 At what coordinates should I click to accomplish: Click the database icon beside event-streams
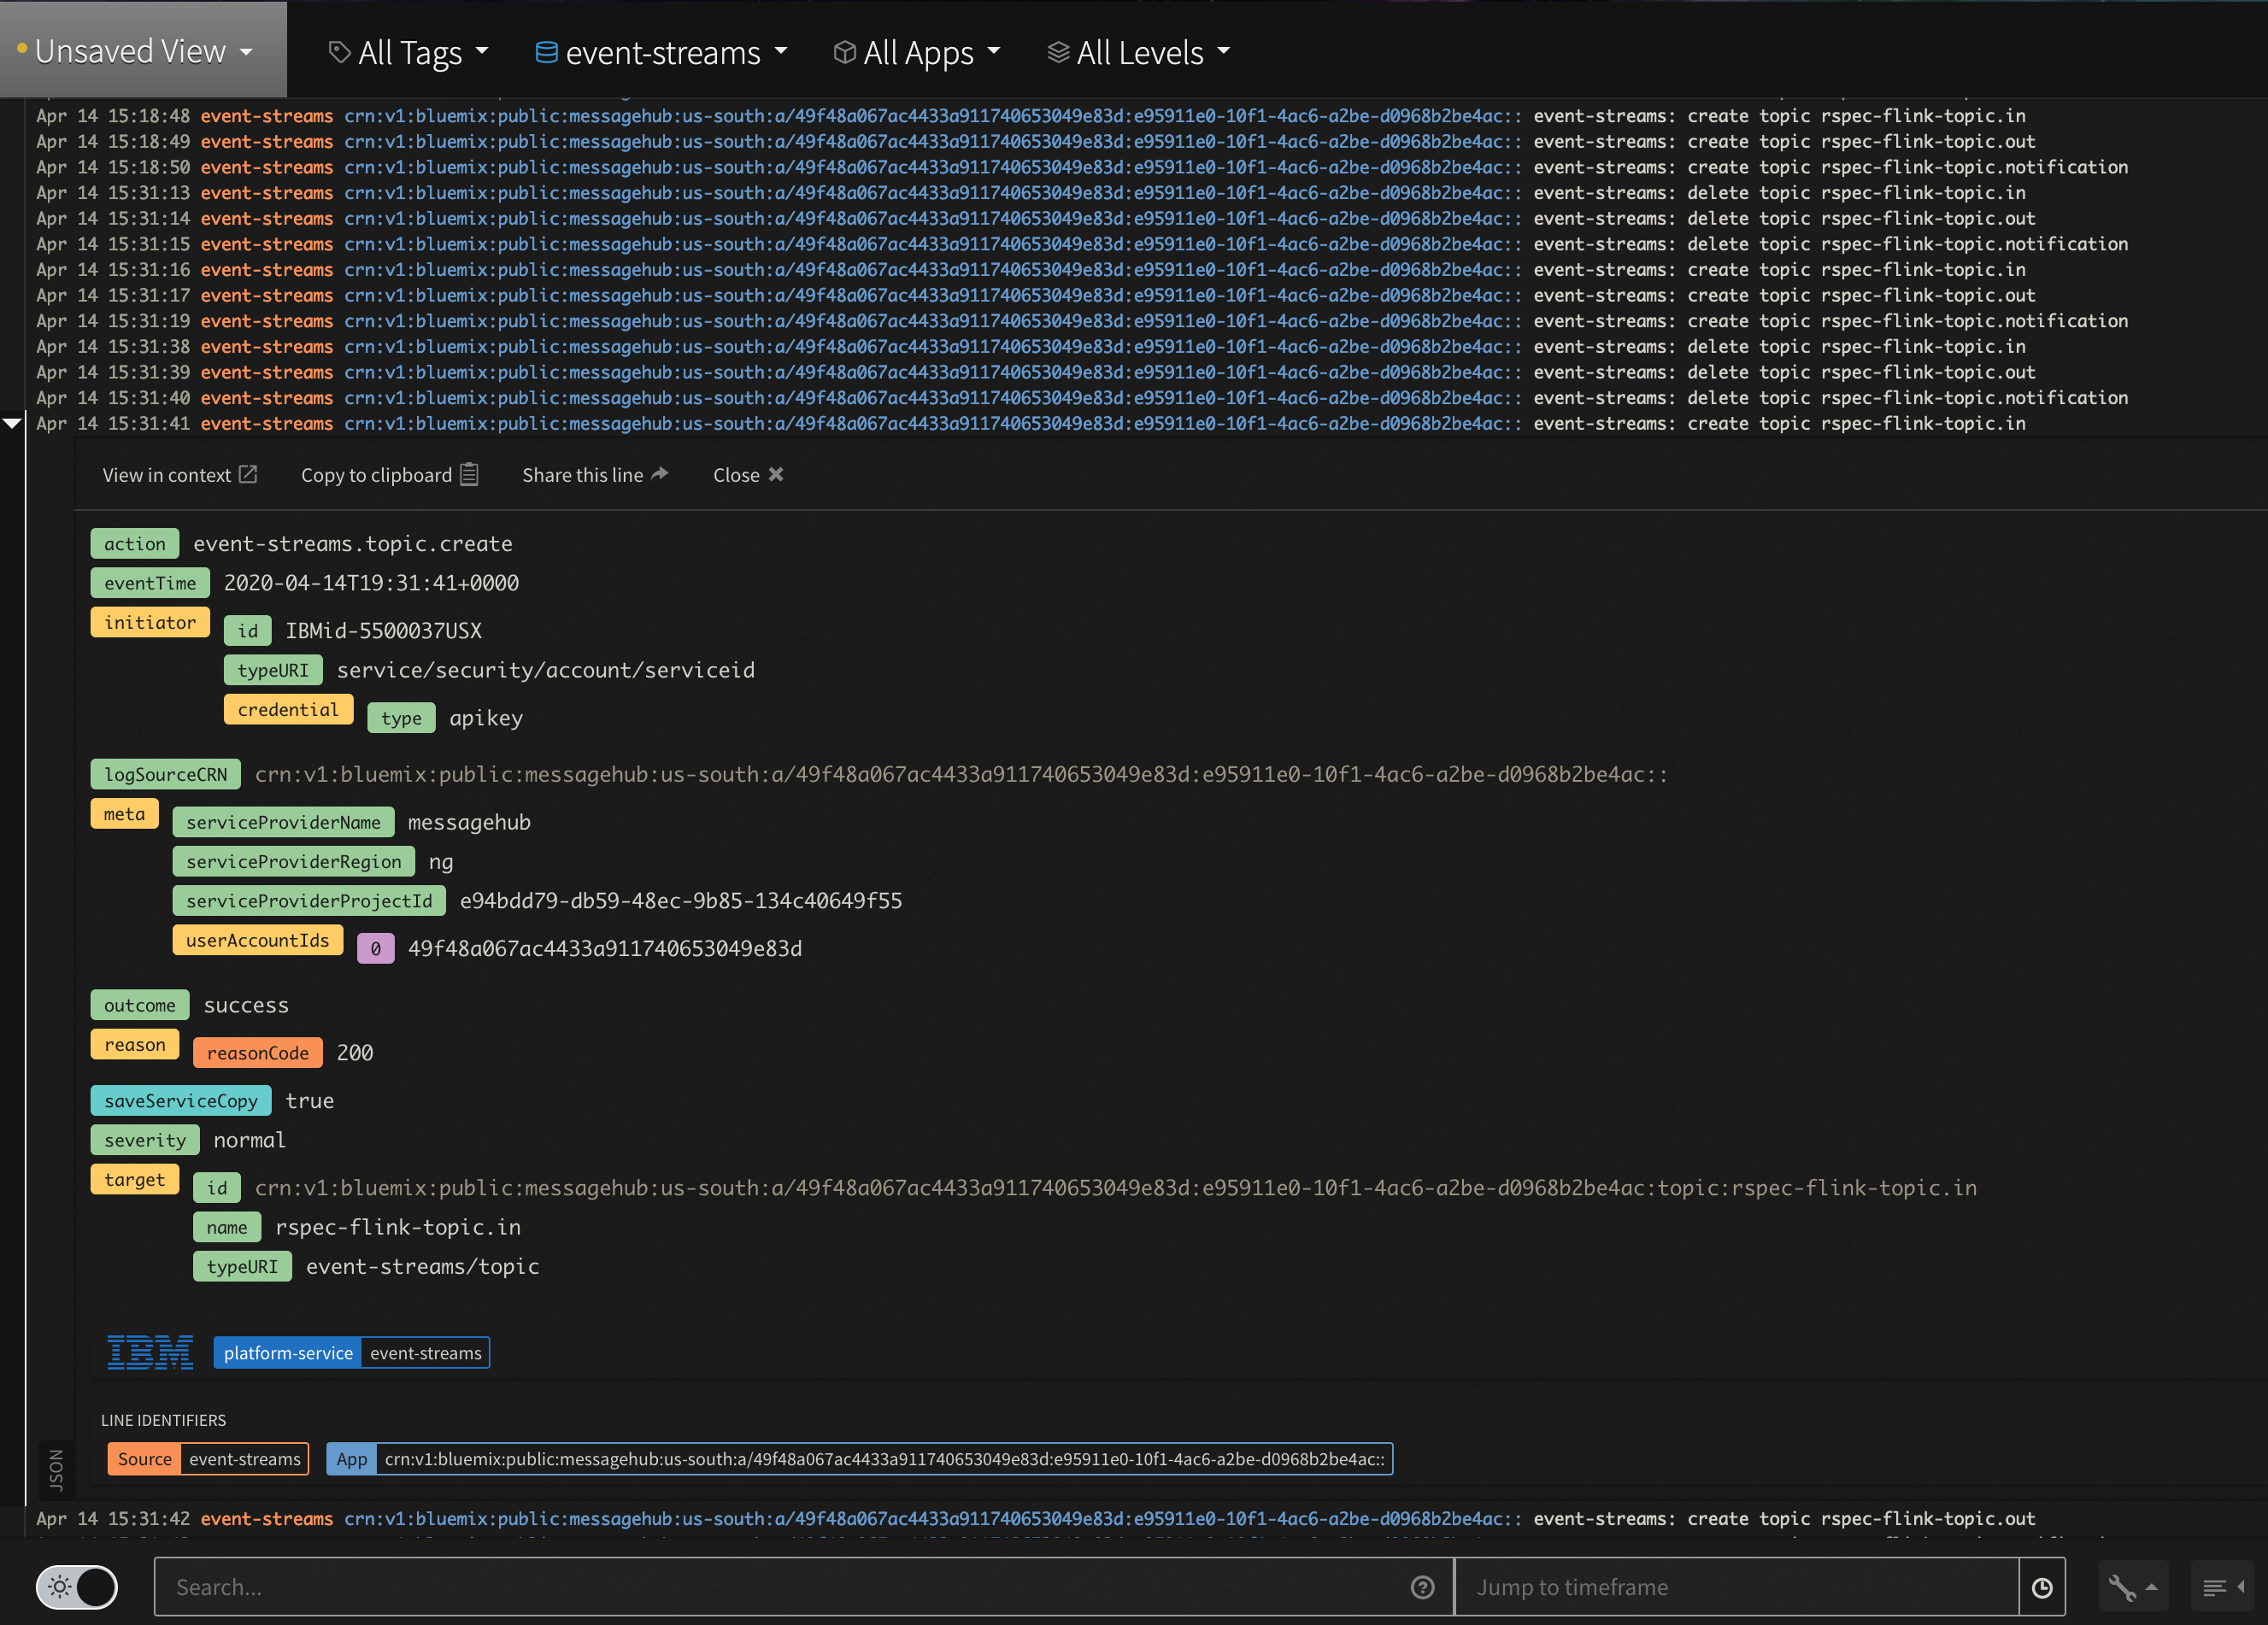tap(546, 52)
